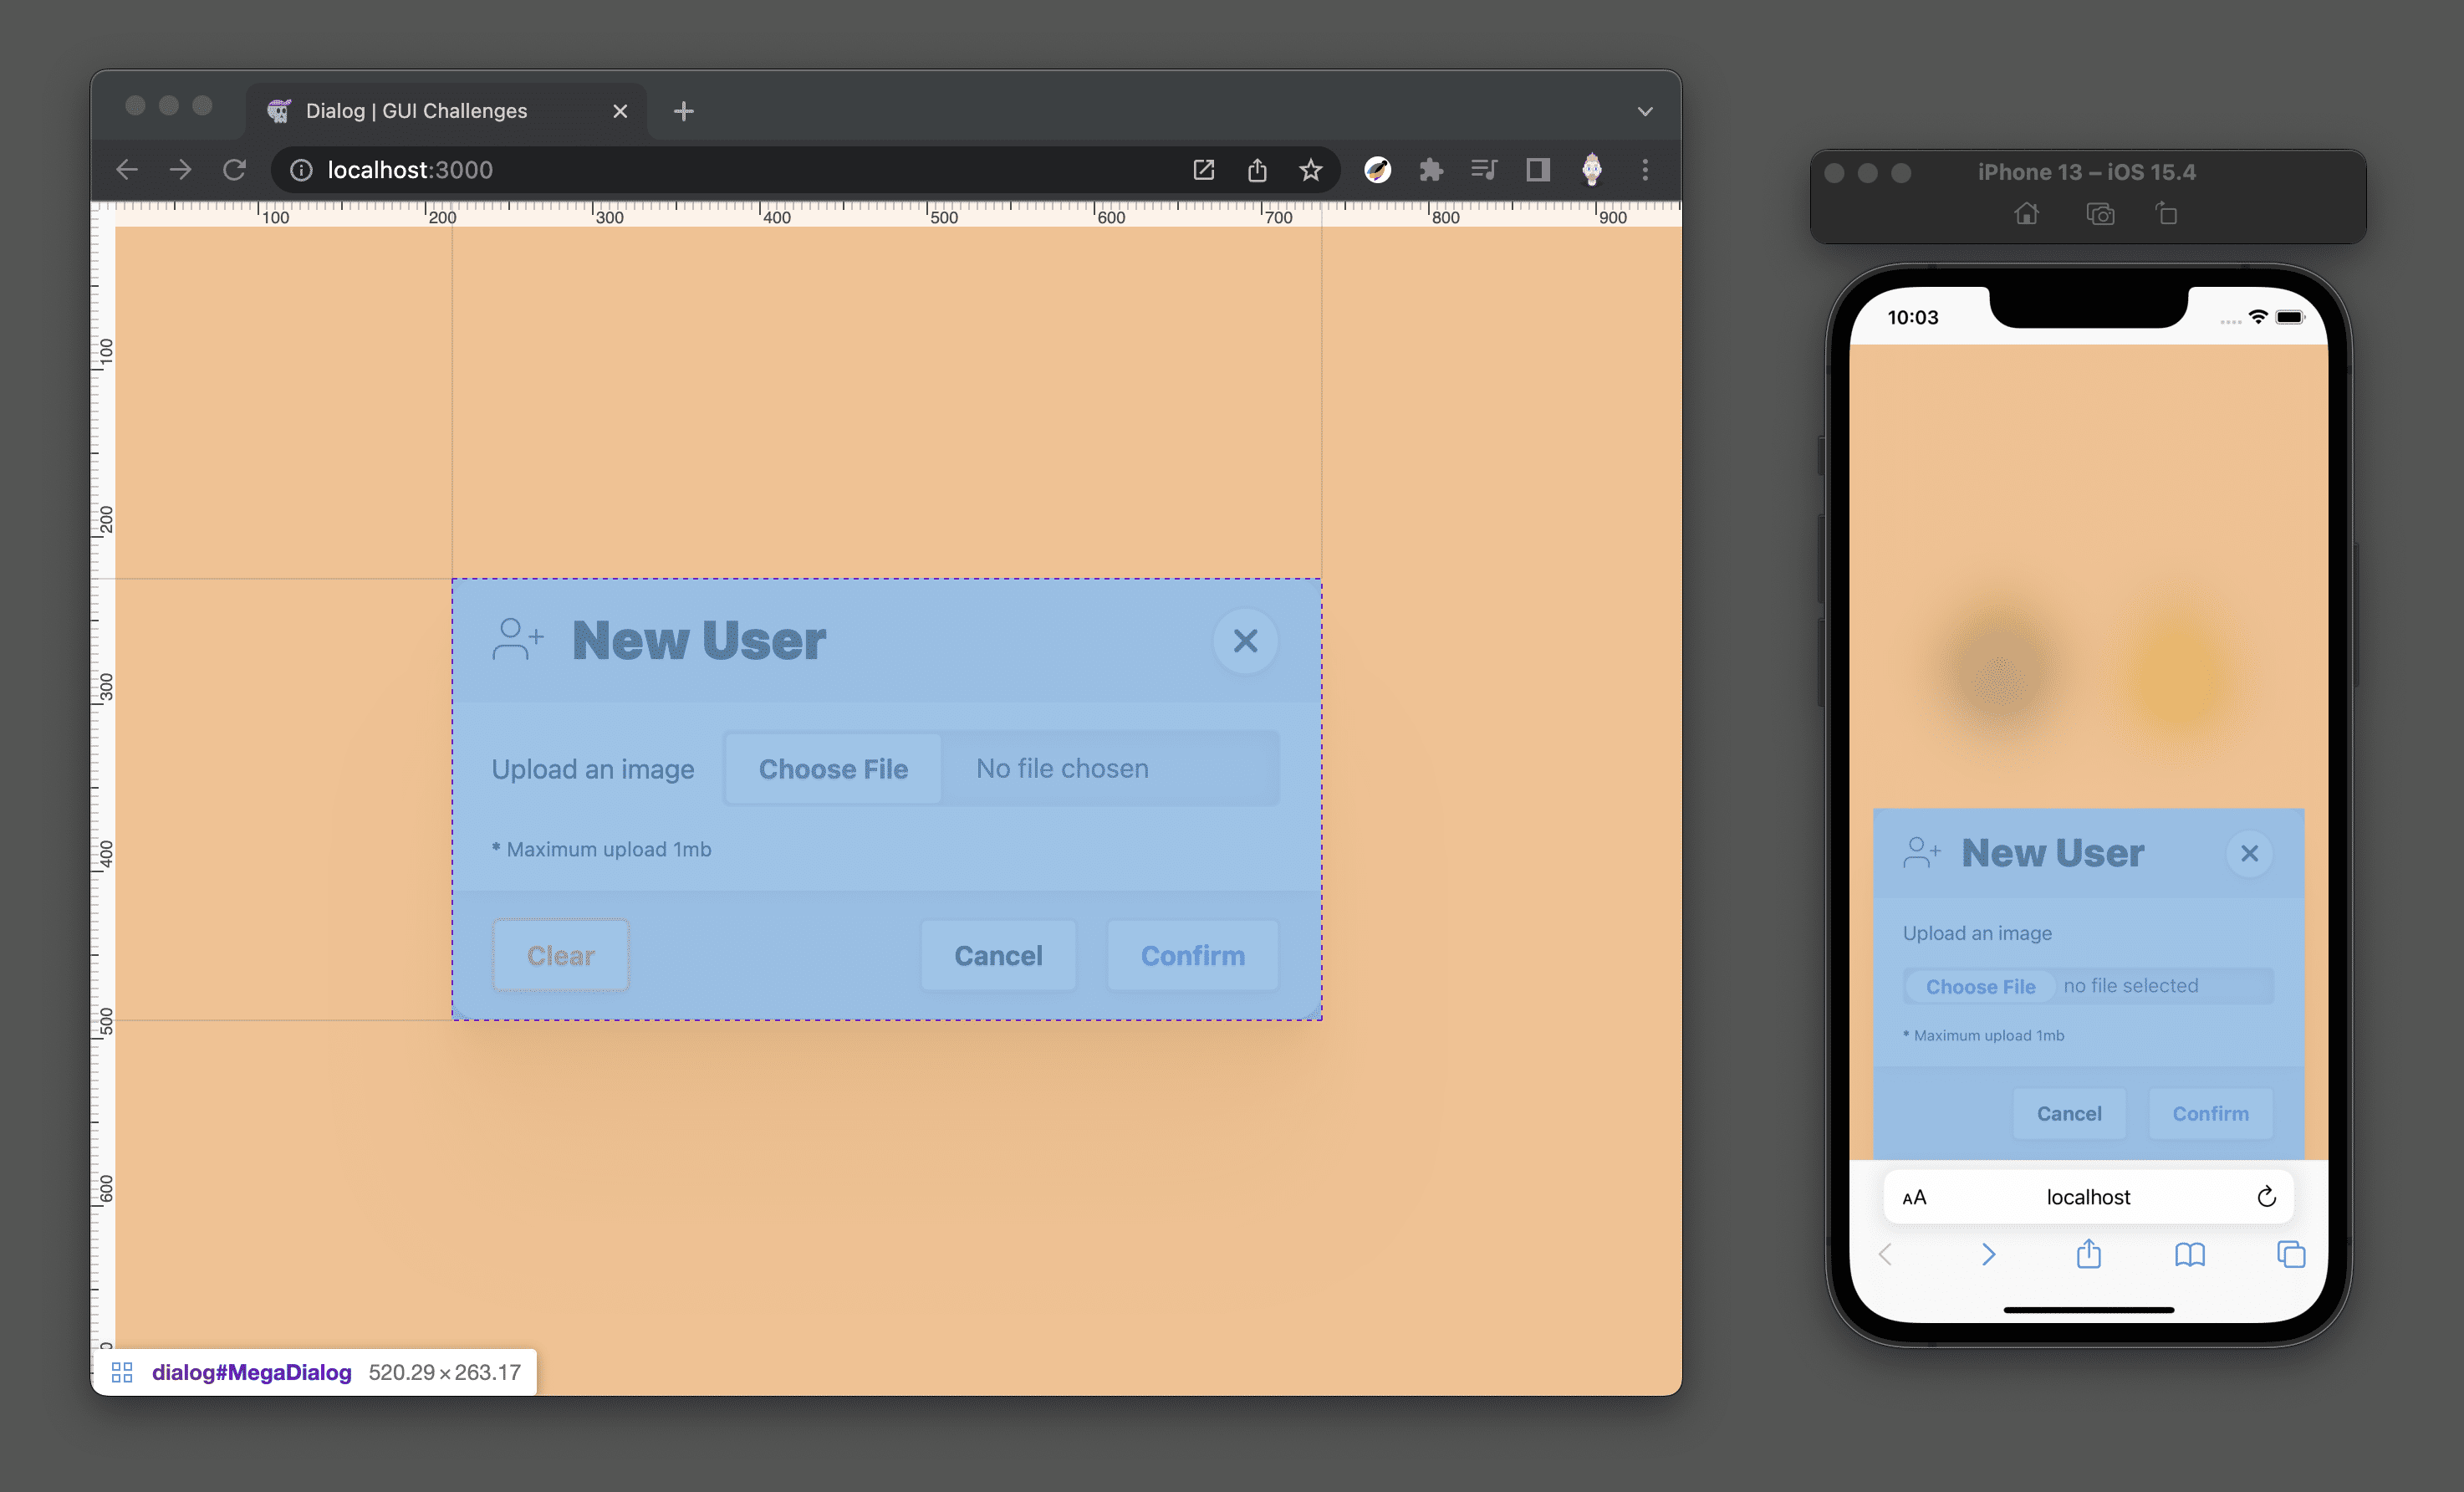
Task: Click the Clear button in desktop dialog
Action: (x=559, y=955)
